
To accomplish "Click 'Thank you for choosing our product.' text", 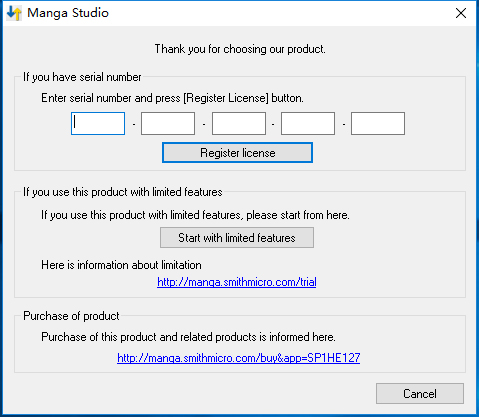I will [240, 49].
